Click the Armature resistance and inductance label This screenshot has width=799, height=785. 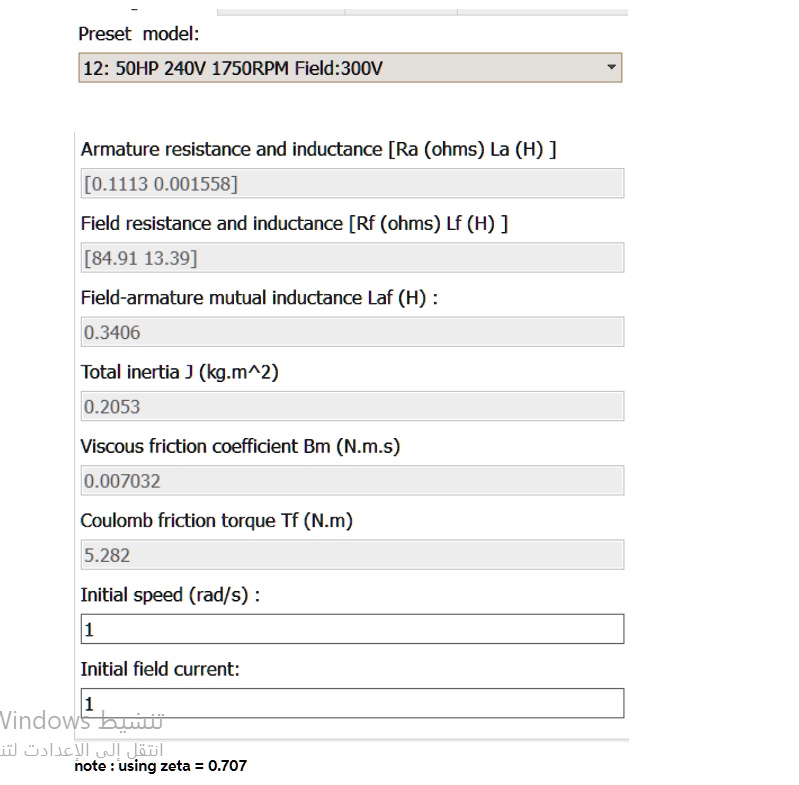click(x=318, y=150)
